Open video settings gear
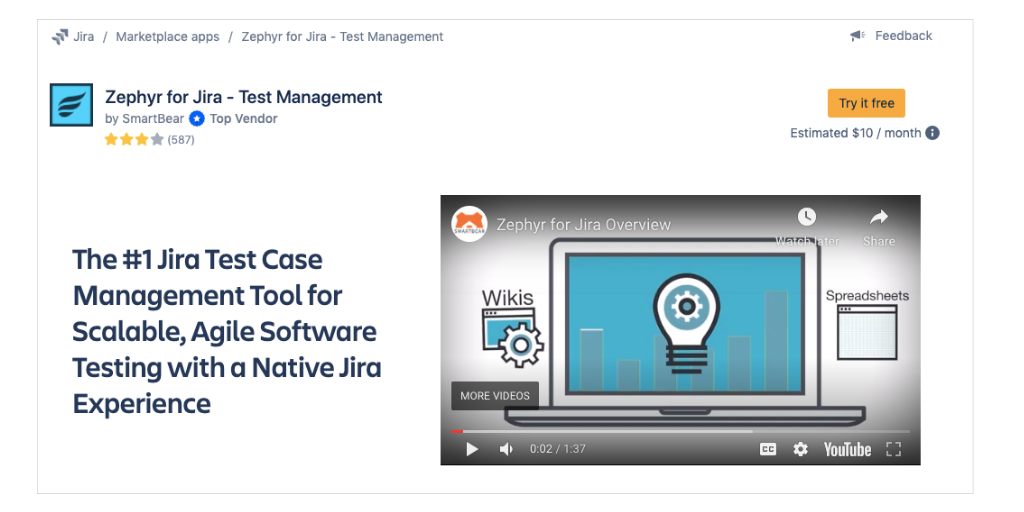Image resolution: width=1024 pixels, height=512 pixels. point(800,449)
